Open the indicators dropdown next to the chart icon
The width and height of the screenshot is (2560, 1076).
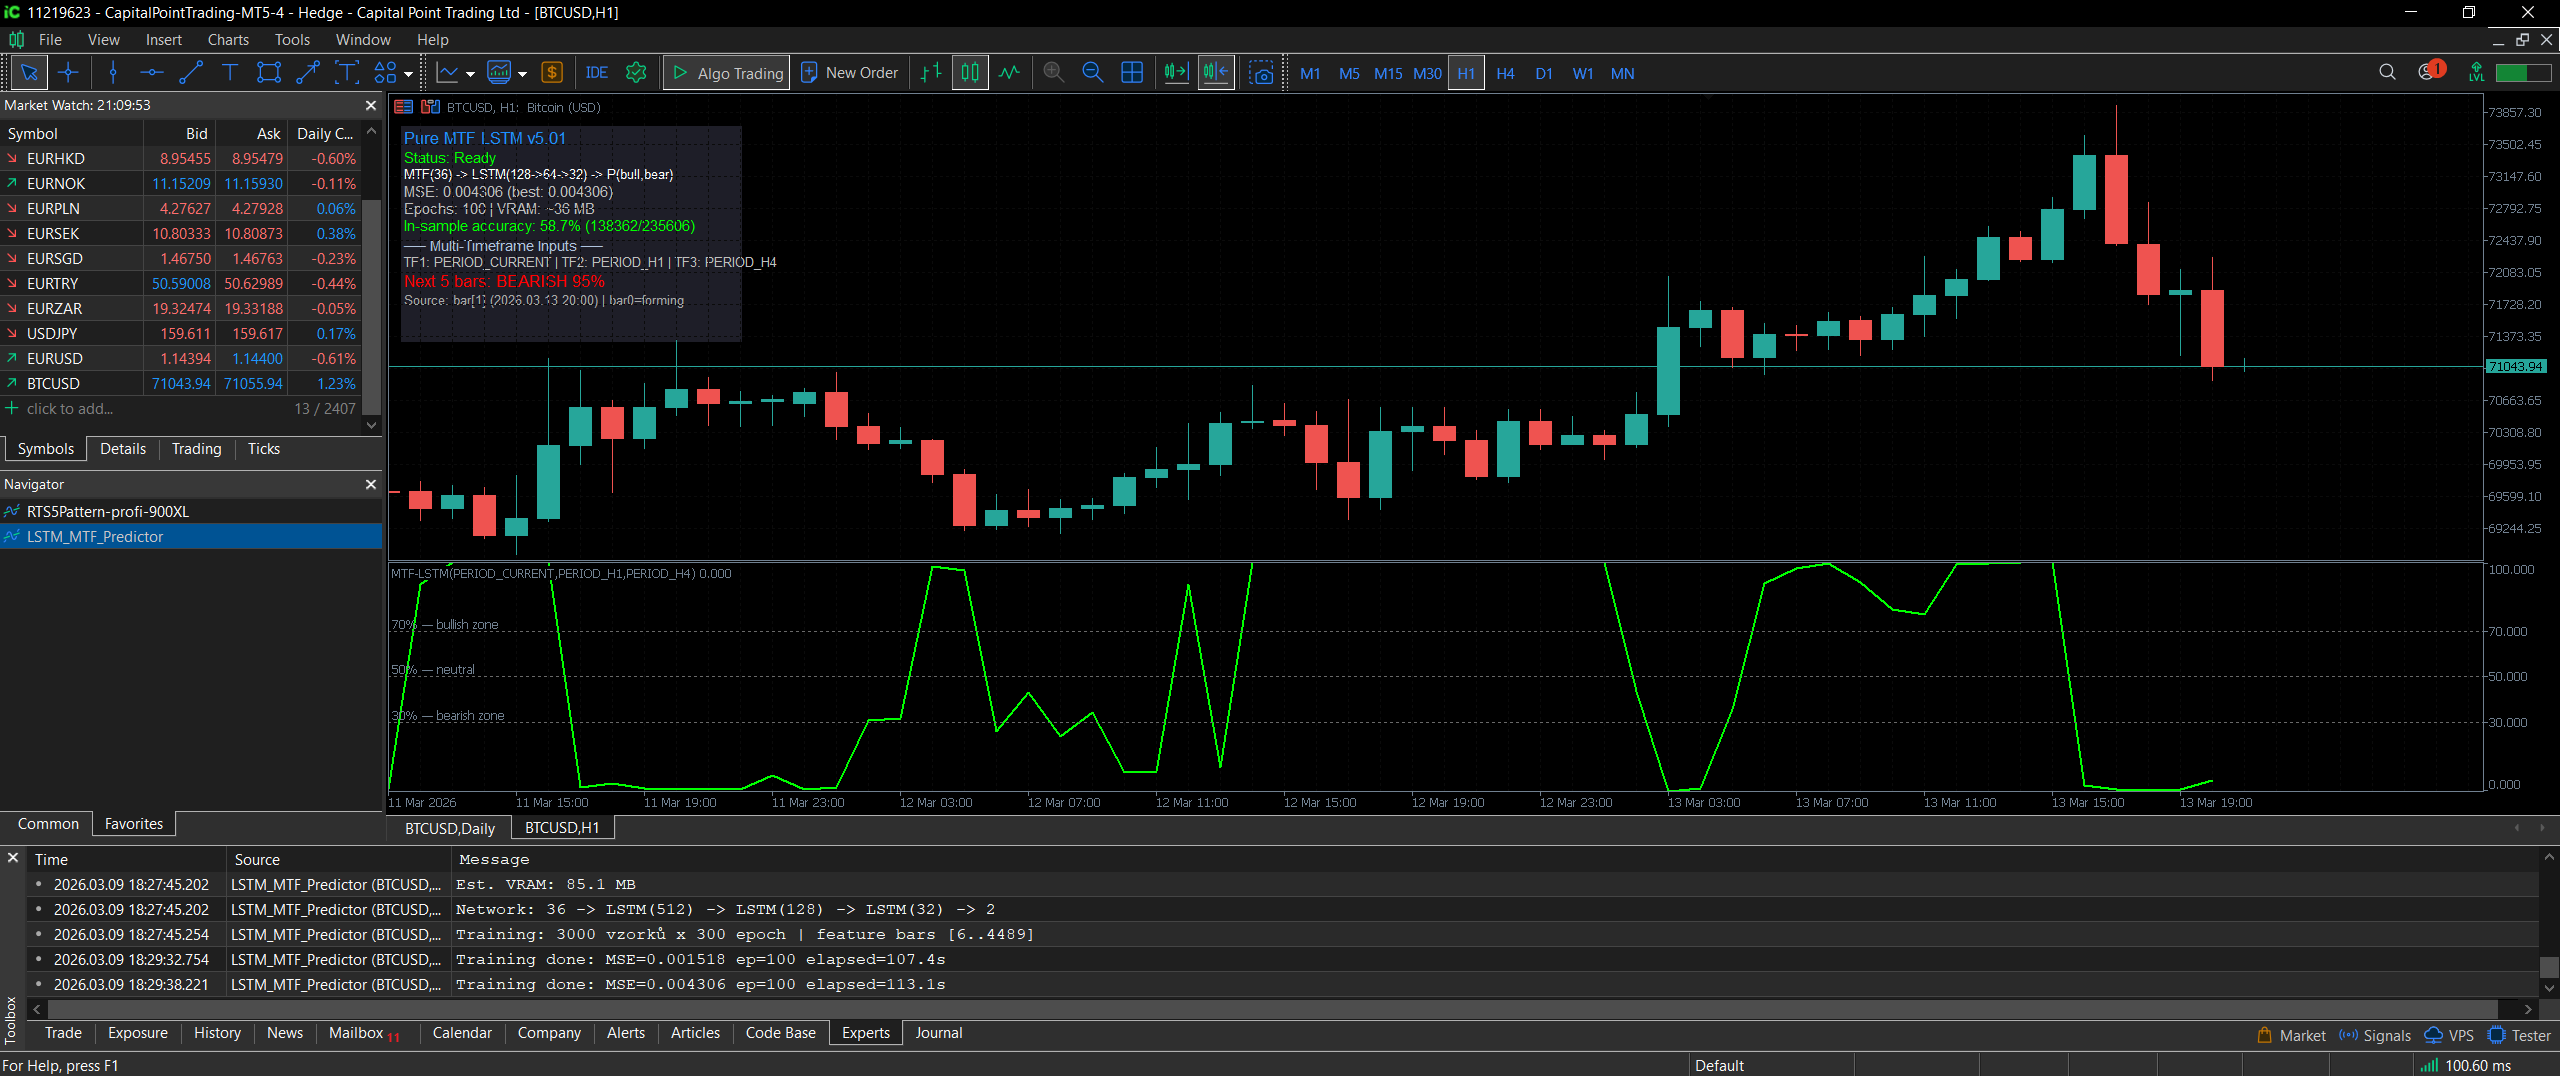coord(521,72)
